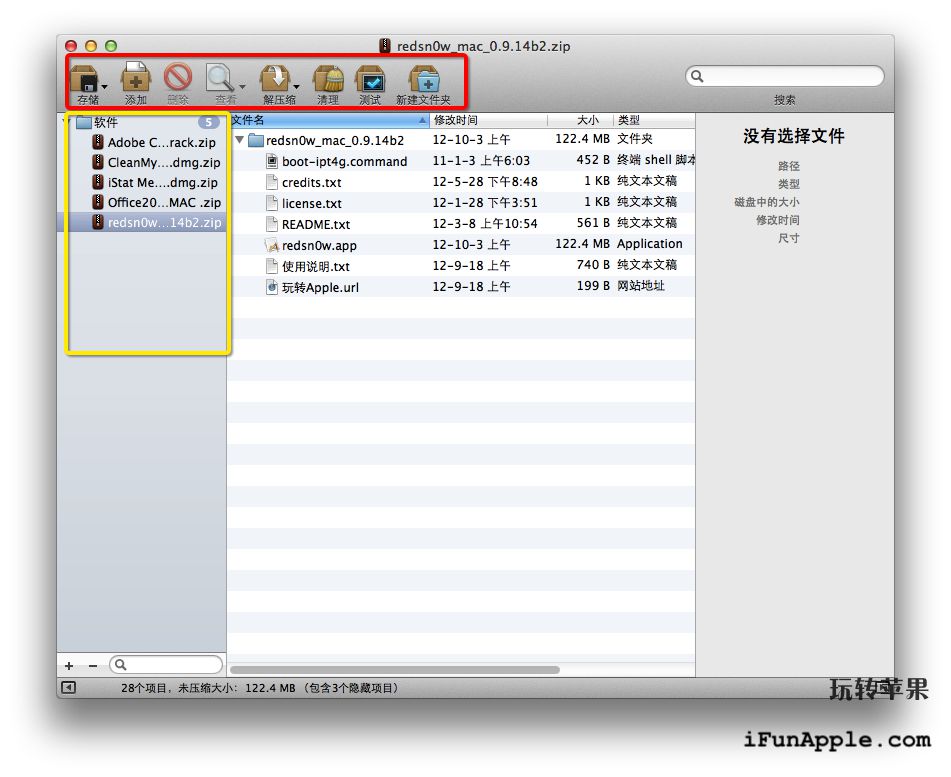951x777 pixels.
Task: Select redsn0w.app in file list
Action: [462, 245]
